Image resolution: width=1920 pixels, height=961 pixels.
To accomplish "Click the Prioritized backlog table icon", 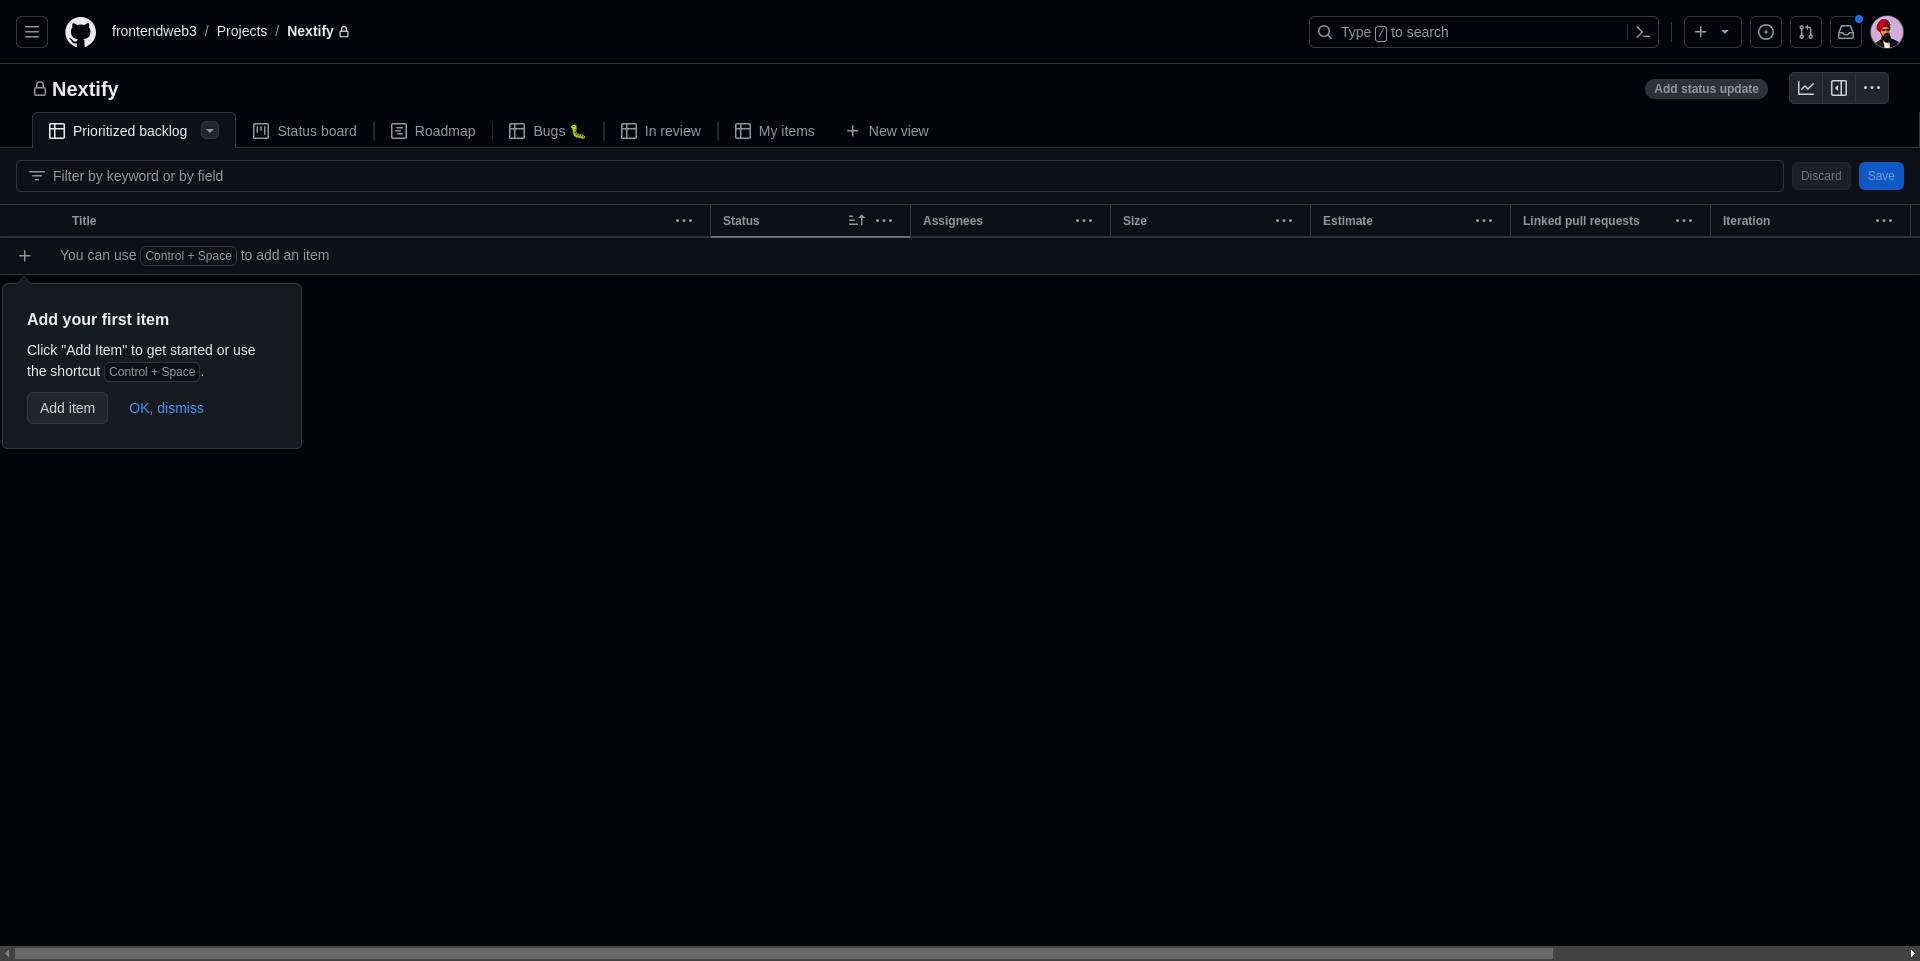I will pyautogui.click(x=57, y=131).
